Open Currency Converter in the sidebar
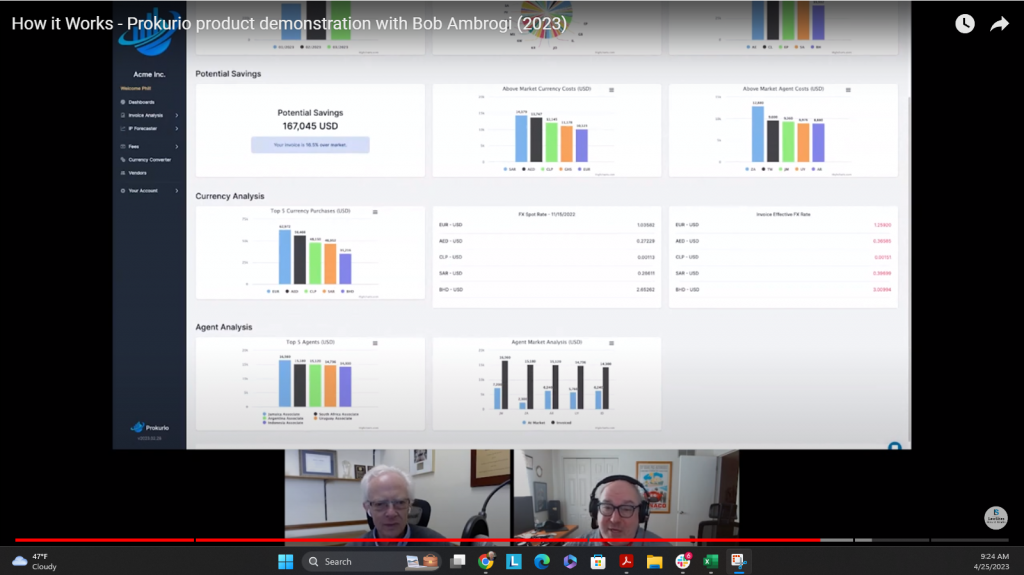 point(146,159)
